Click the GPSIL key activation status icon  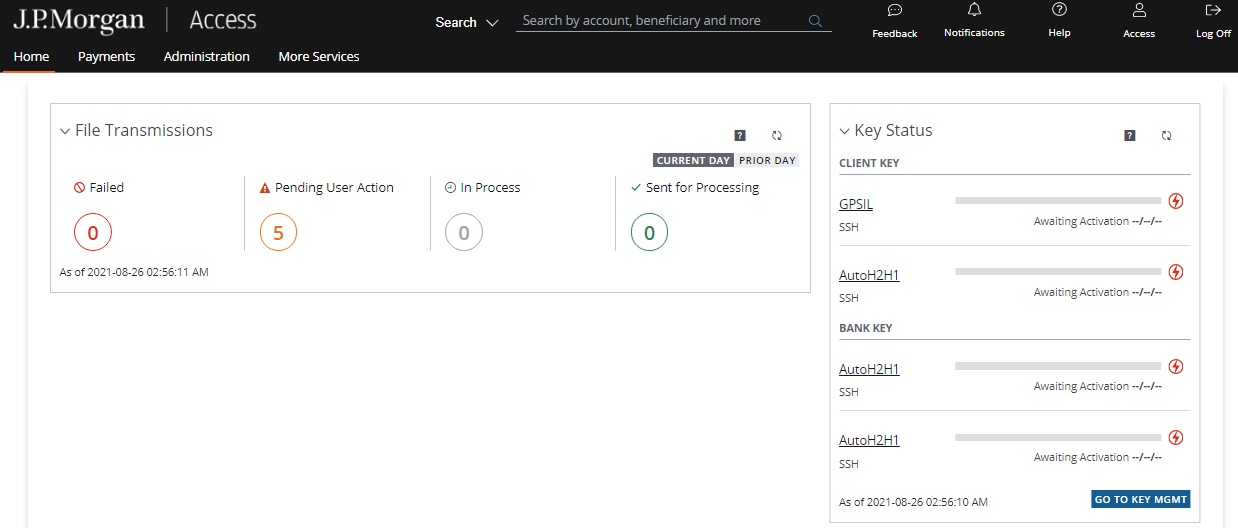coord(1176,201)
